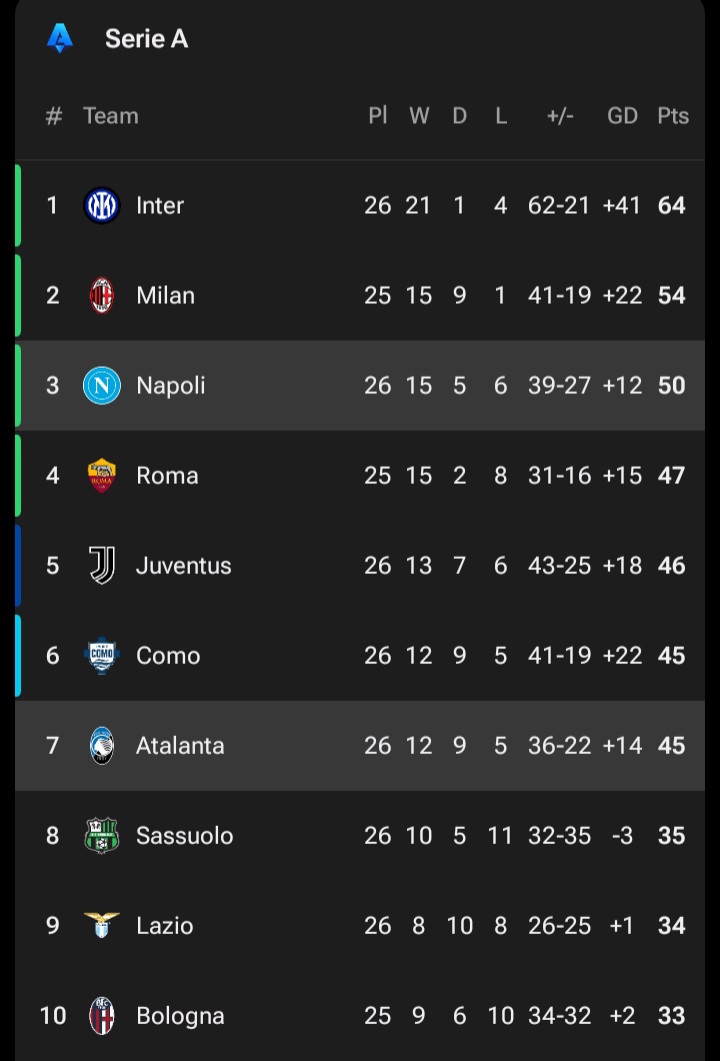Click the Pl column header
Image resolution: width=720 pixels, height=1061 pixels.
[x=377, y=116]
